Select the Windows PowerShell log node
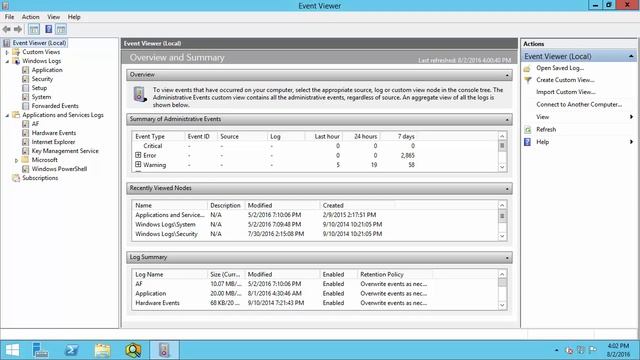Image resolution: width=640 pixels, height=360 pixels. (59, 169)
